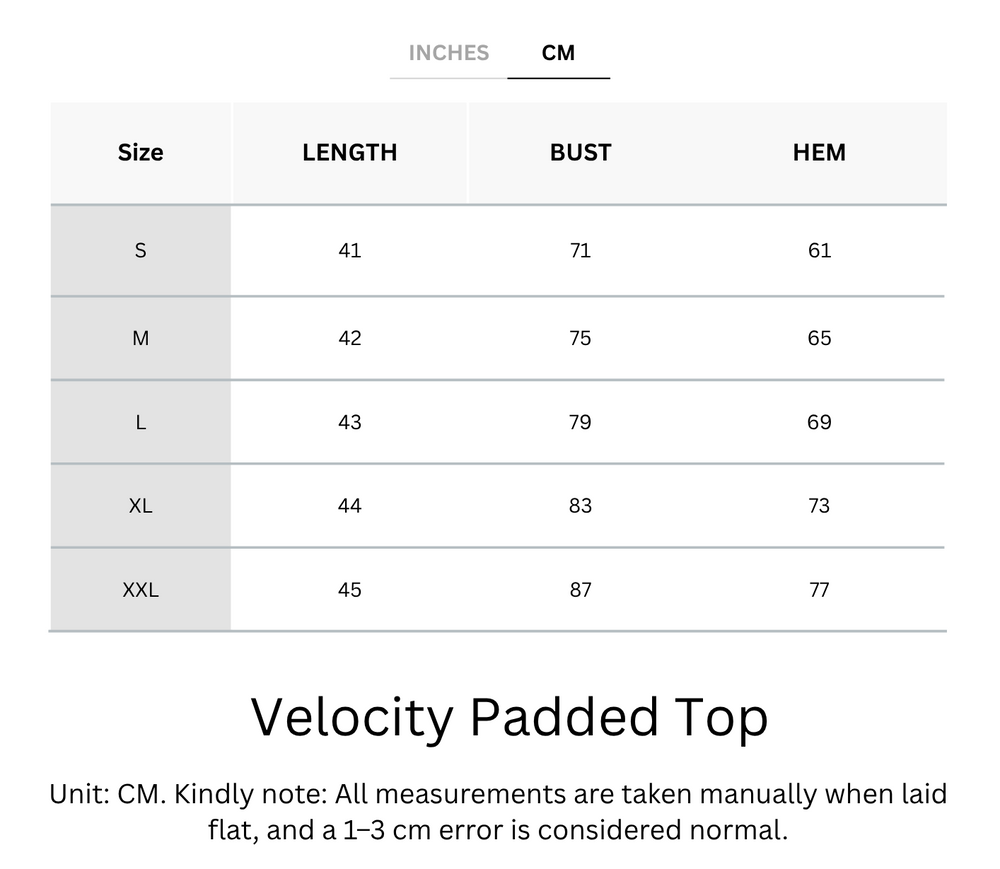Select size XXL row label
This screenshot has height=869, width=1000.
coord(140,590)
